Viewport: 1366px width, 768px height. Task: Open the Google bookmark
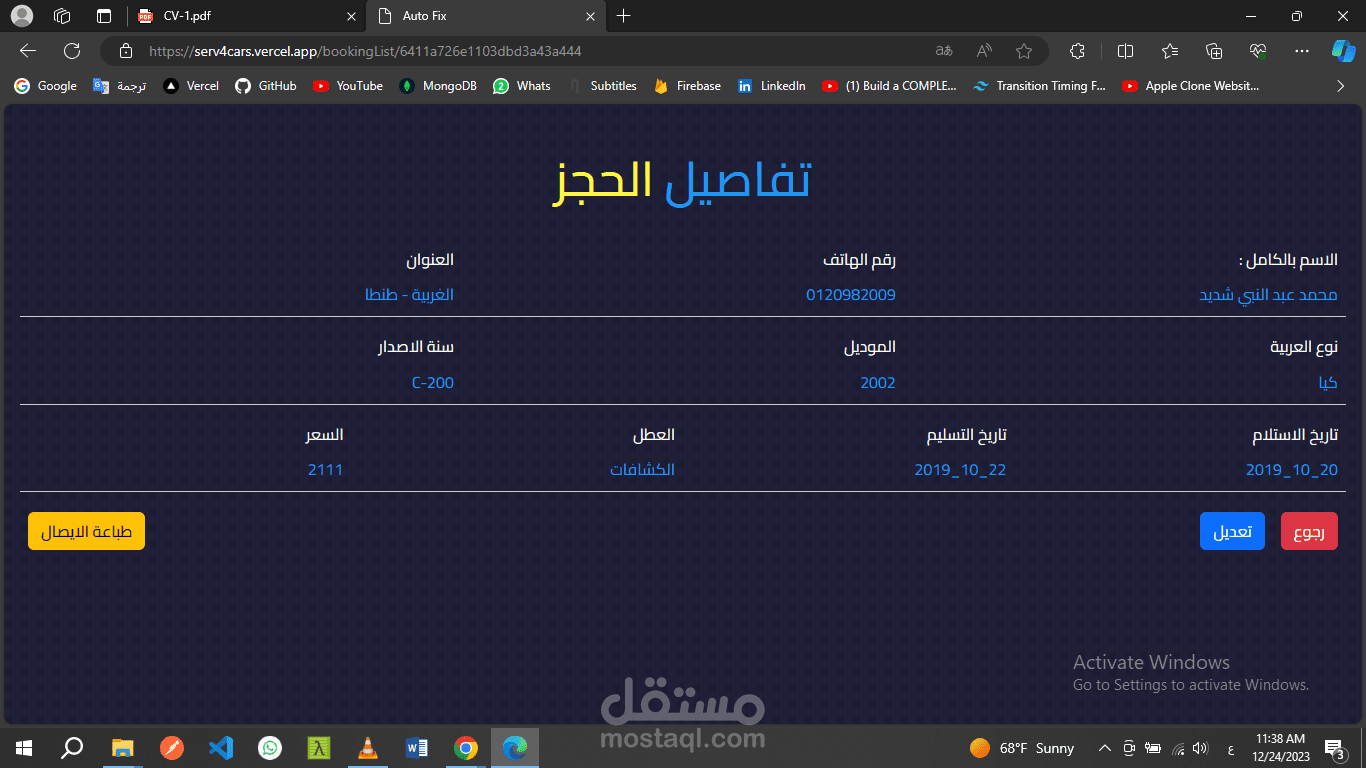point(45,86)
